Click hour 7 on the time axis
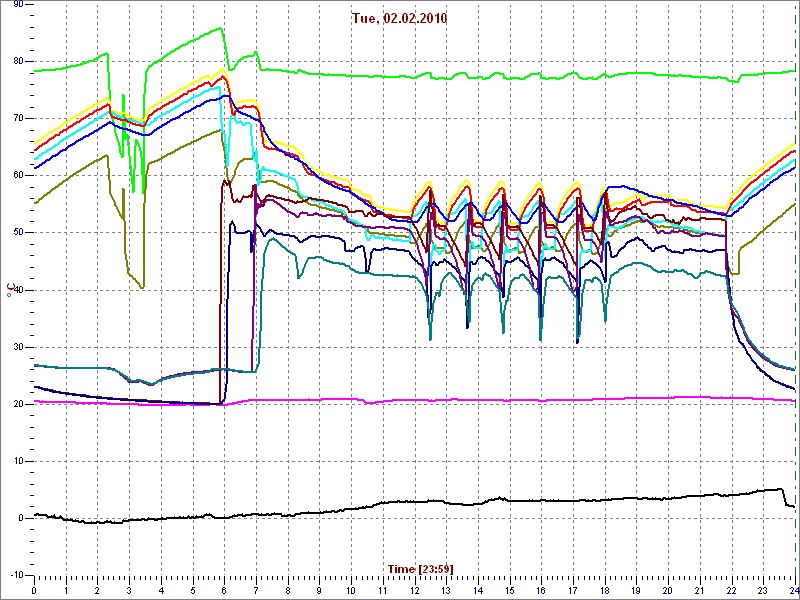Image resolution: width=800 pixels, height=600 pixels. [x=256, y=589]
